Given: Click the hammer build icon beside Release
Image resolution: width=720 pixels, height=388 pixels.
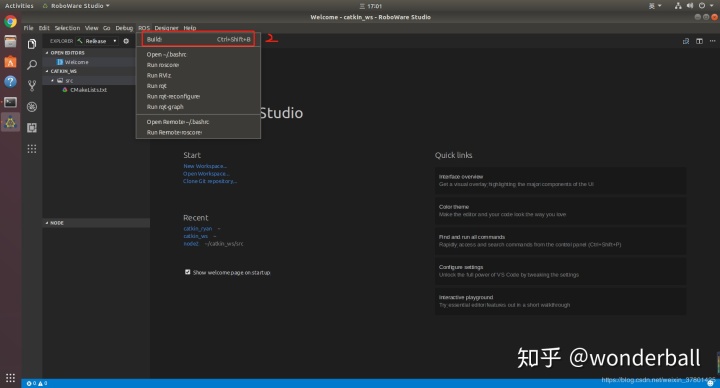Looking at the screenshot, I should point(80,41).
